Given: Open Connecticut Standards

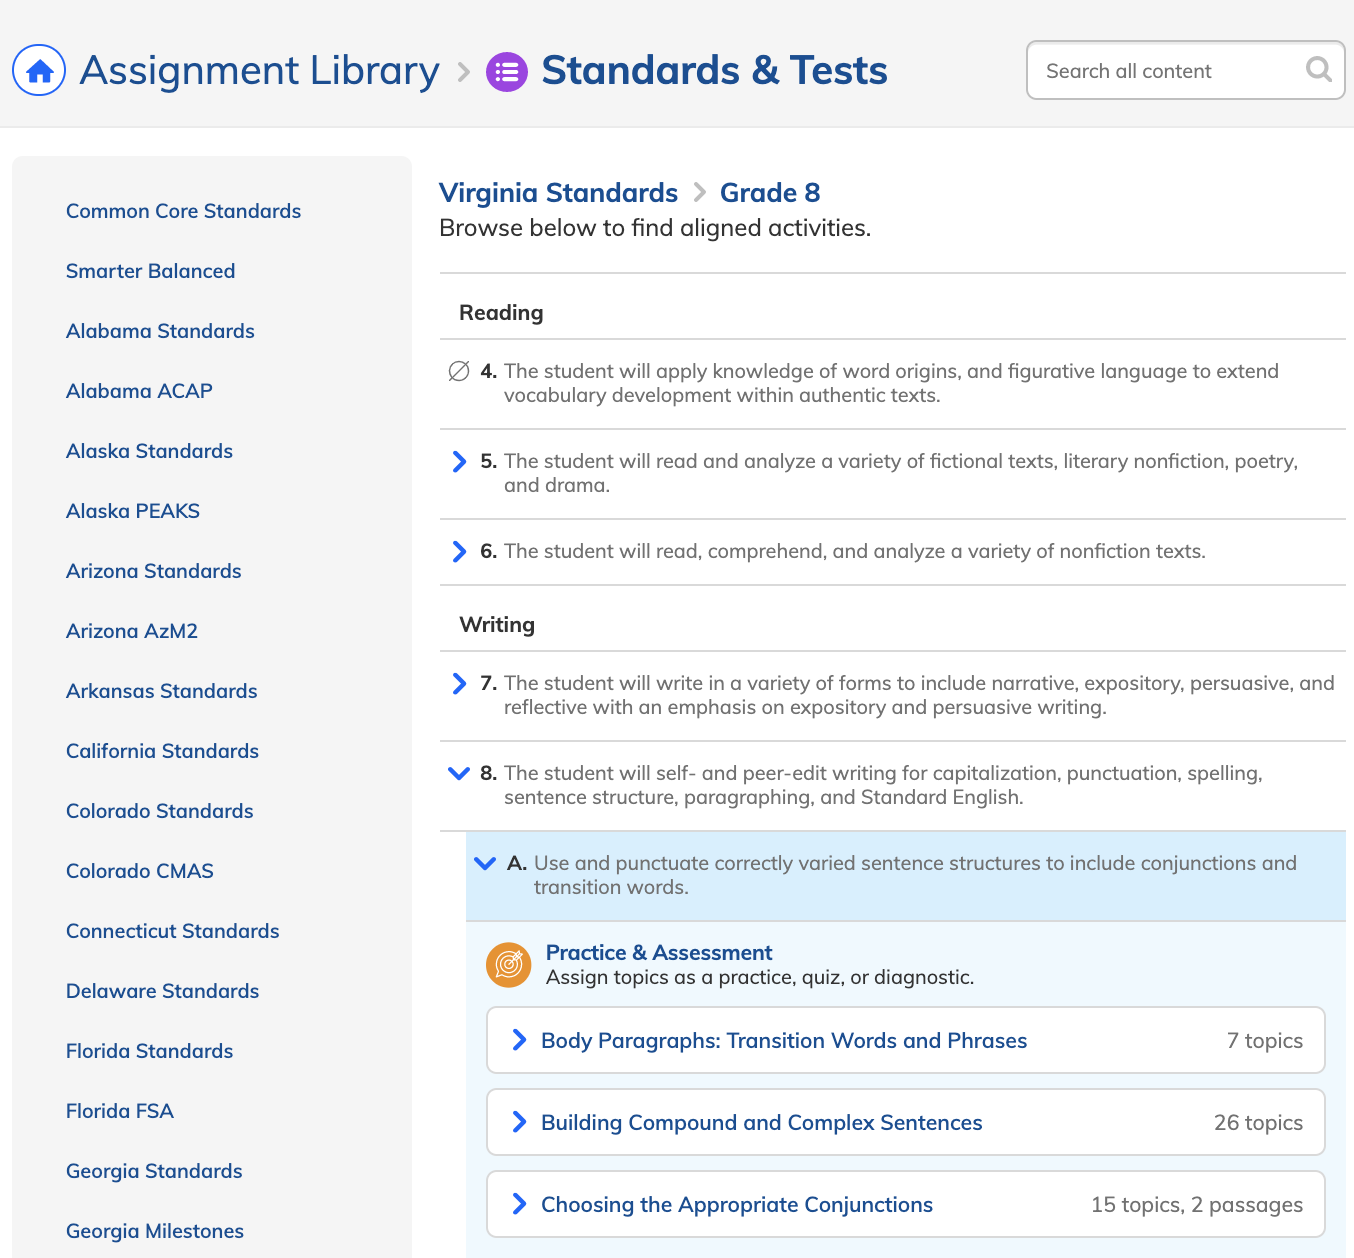Looking at the screenshot, I should tap(172, 931).
